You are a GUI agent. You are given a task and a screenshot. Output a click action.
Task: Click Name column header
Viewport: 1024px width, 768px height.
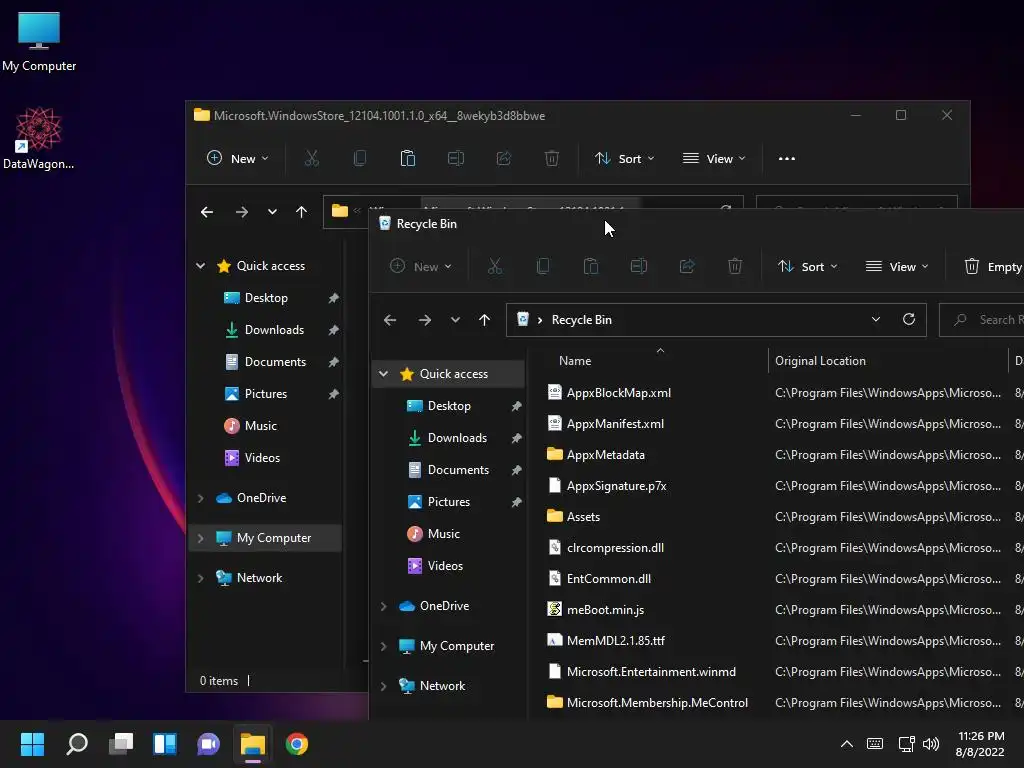point(575,360)
